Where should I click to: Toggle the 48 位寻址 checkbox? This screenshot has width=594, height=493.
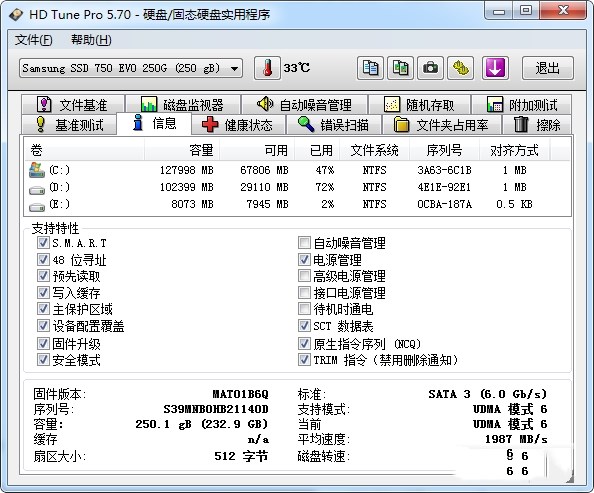(x=43, y=260)
